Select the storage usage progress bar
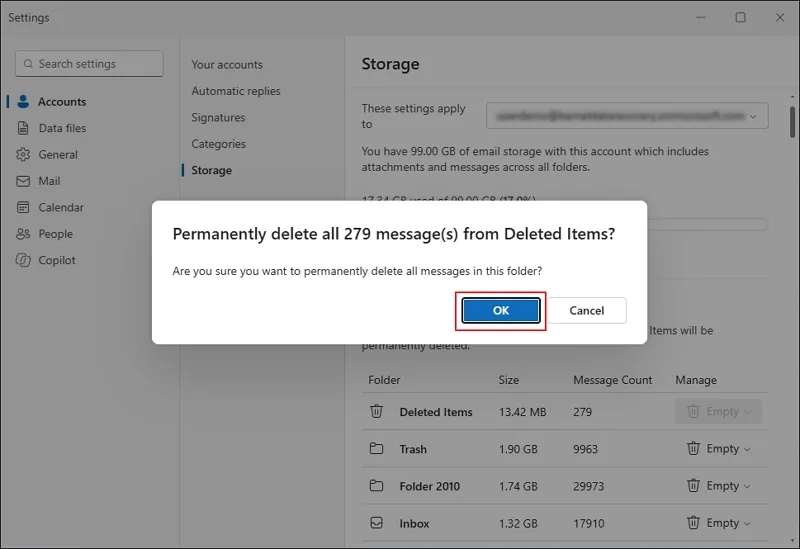 pos(707,224)
